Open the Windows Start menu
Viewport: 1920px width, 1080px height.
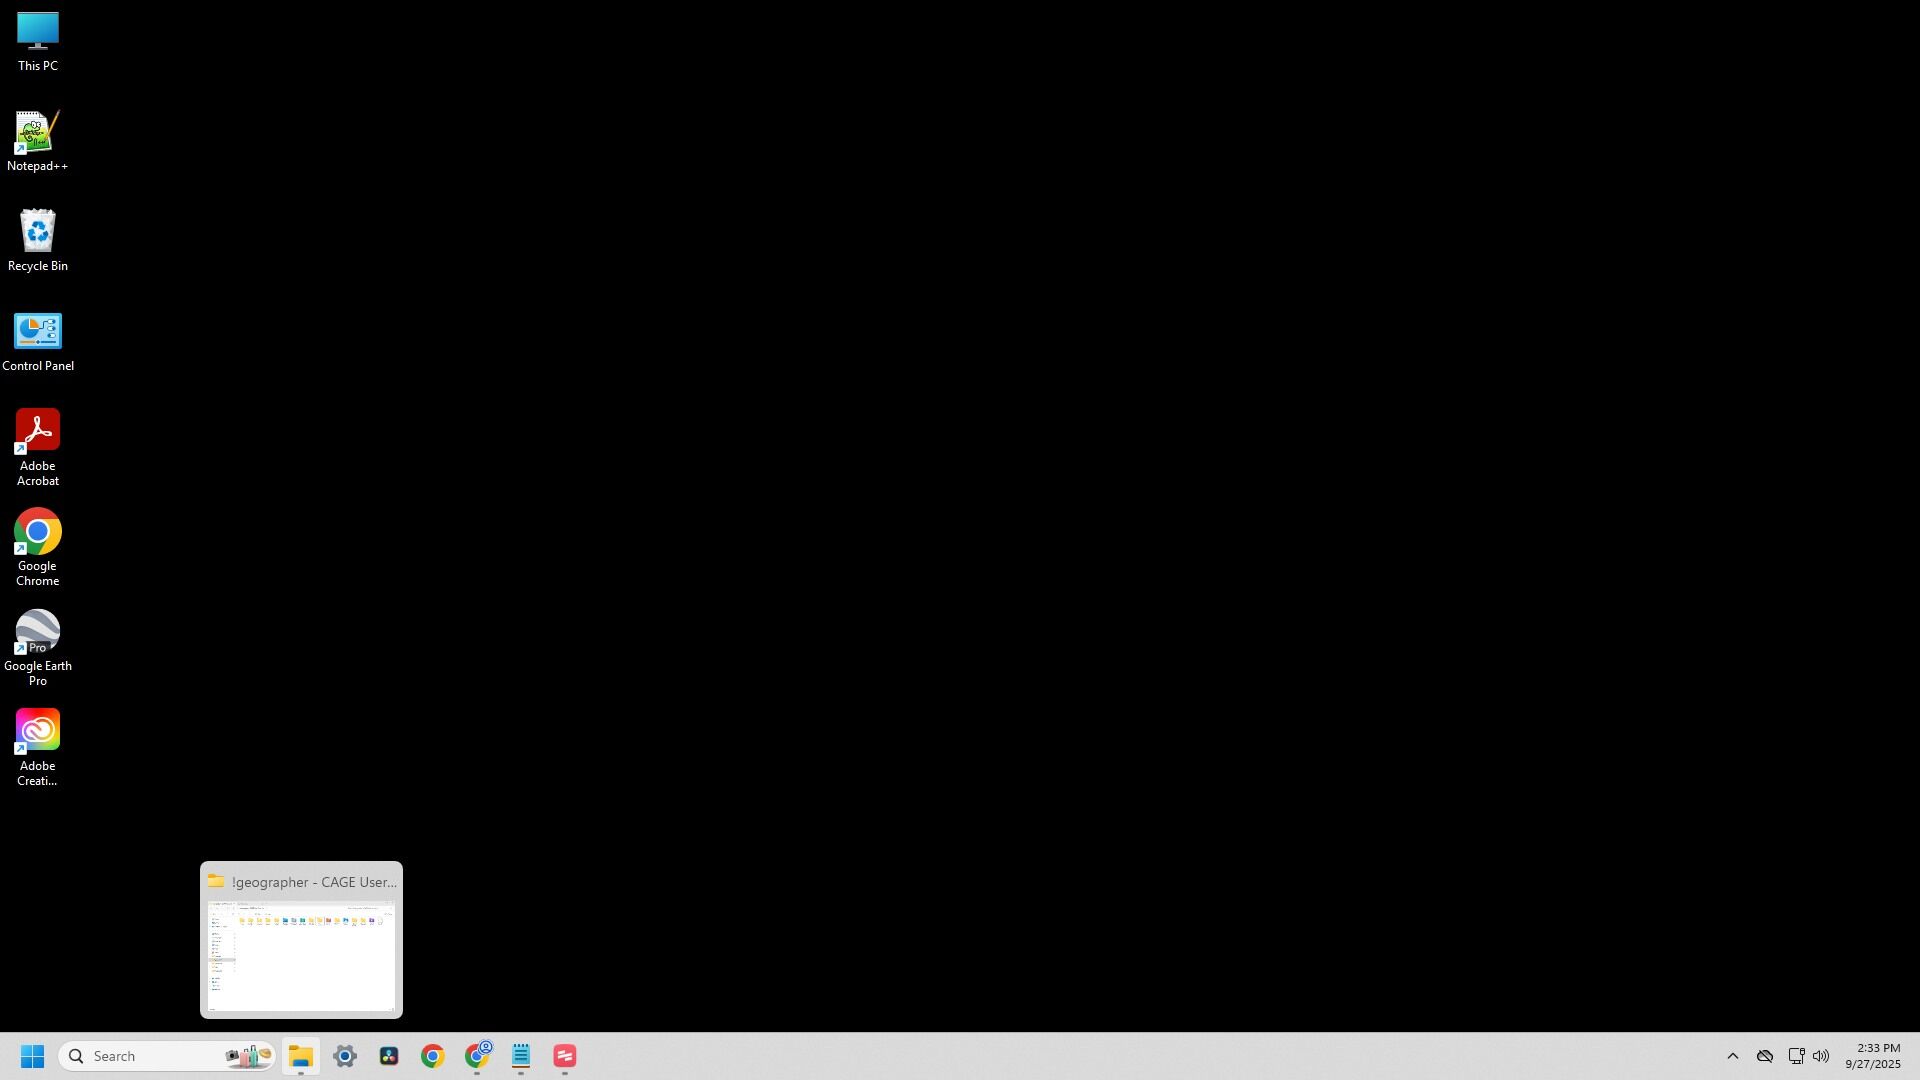tap(32, 1056)
